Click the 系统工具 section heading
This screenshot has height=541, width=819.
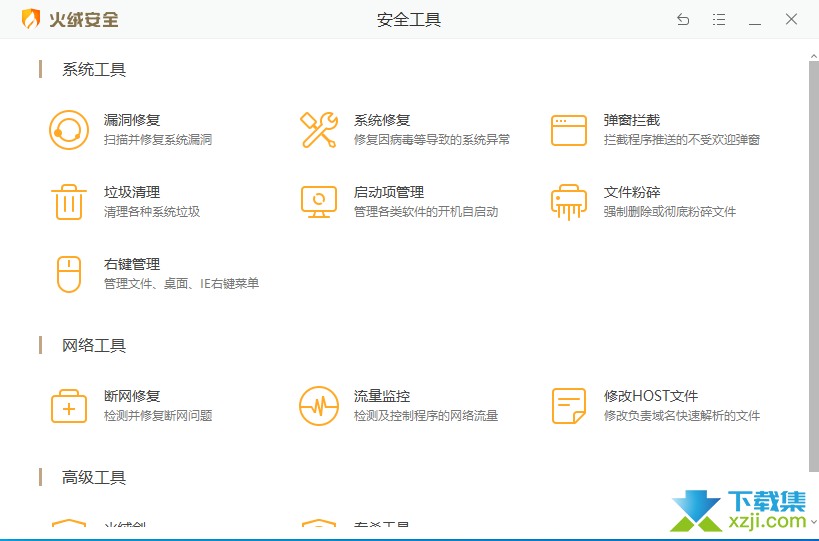coord(94,69)
